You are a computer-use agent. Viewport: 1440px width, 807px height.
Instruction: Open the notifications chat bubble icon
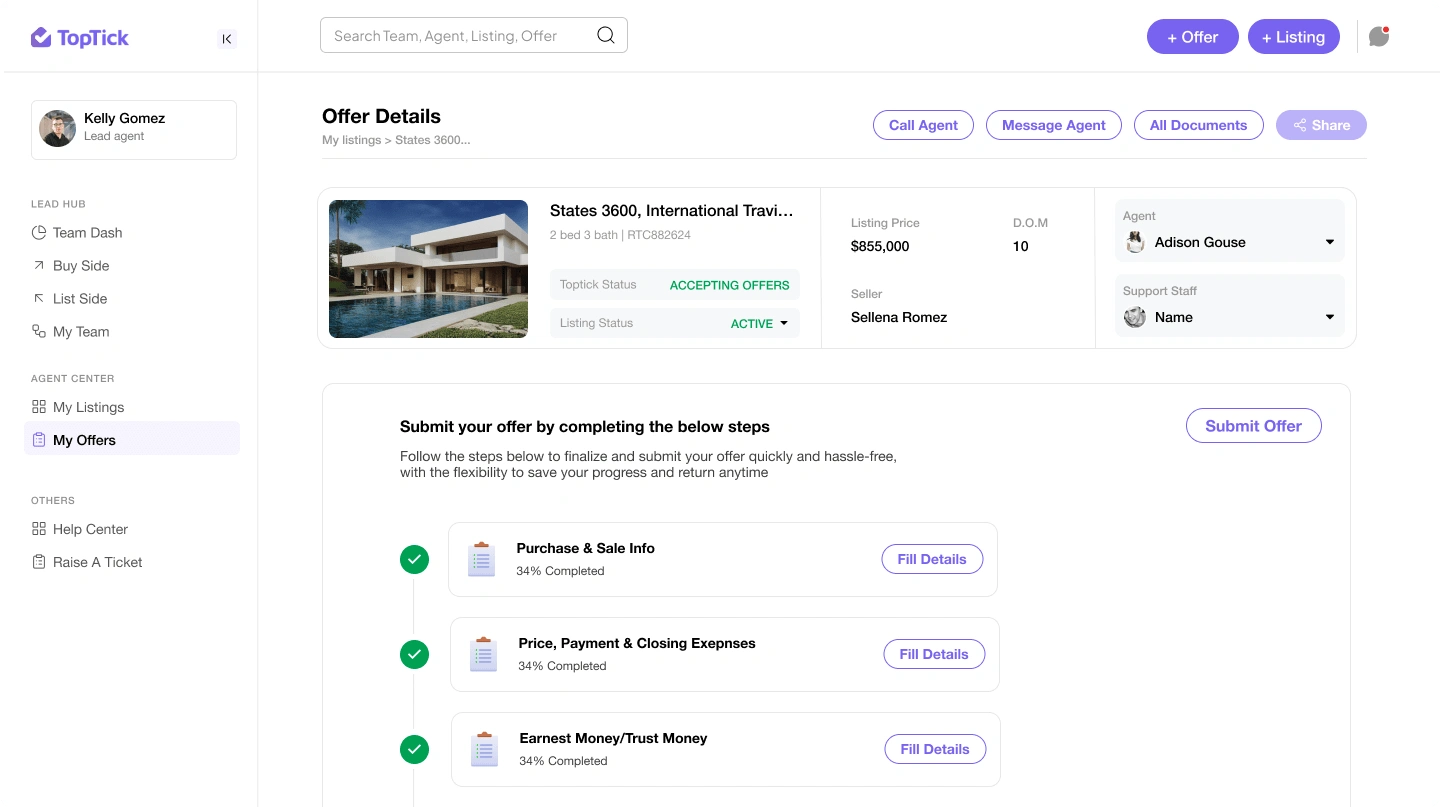pyautogui.click(x=1379, y=37)
